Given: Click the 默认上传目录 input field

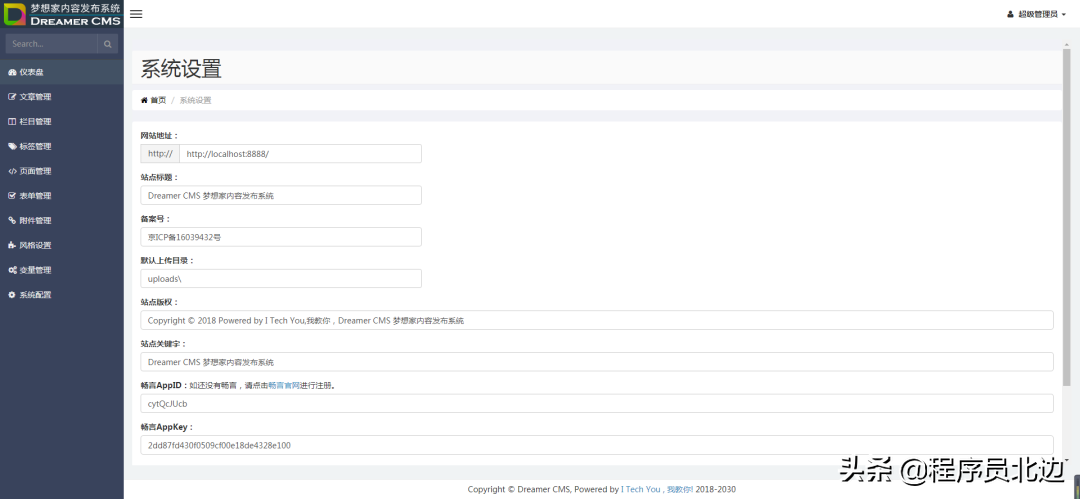Looking at the screenshot, I should tap(281, 278).
